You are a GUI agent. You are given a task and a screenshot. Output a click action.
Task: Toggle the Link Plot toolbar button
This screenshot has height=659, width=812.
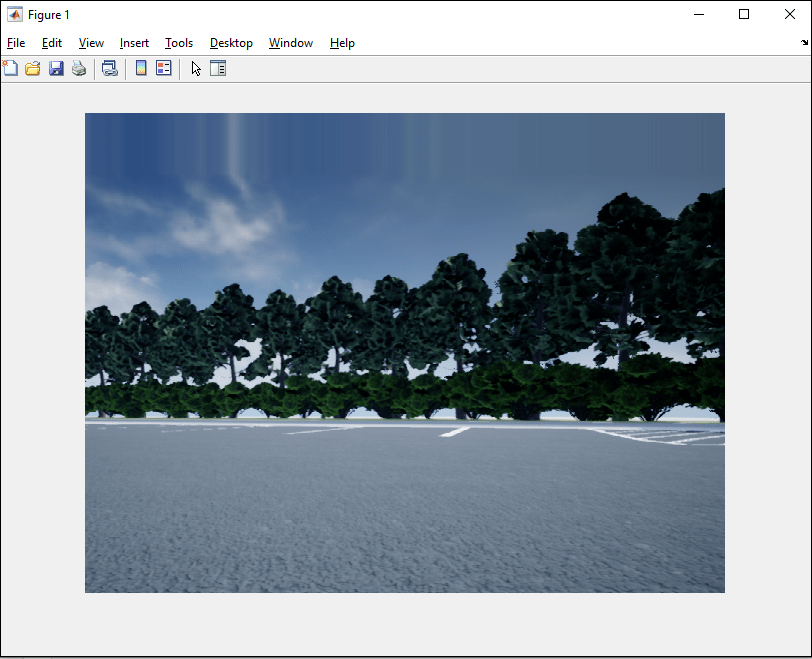(110, 69)
